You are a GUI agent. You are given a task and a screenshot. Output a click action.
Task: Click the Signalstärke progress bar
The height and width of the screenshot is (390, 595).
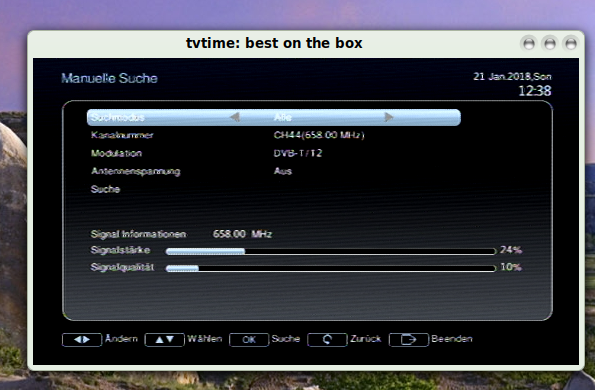pos(331,251)
